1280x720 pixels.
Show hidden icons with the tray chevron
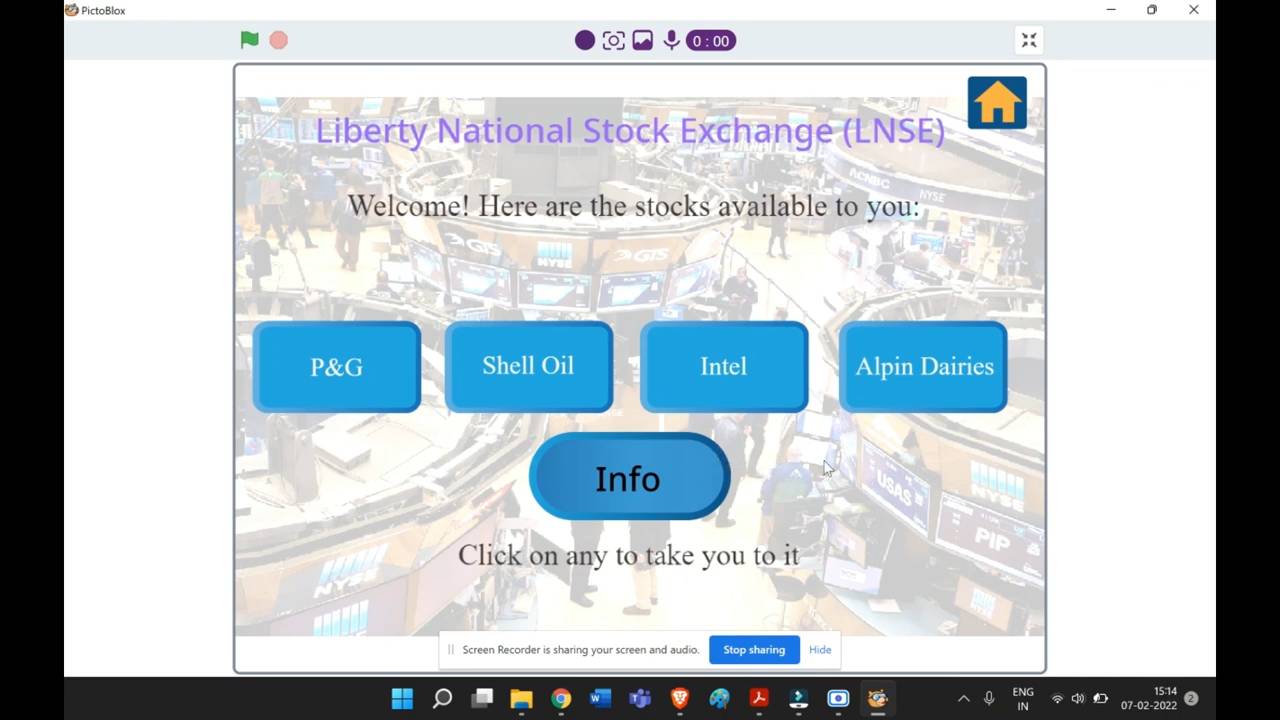click(963, 699)
